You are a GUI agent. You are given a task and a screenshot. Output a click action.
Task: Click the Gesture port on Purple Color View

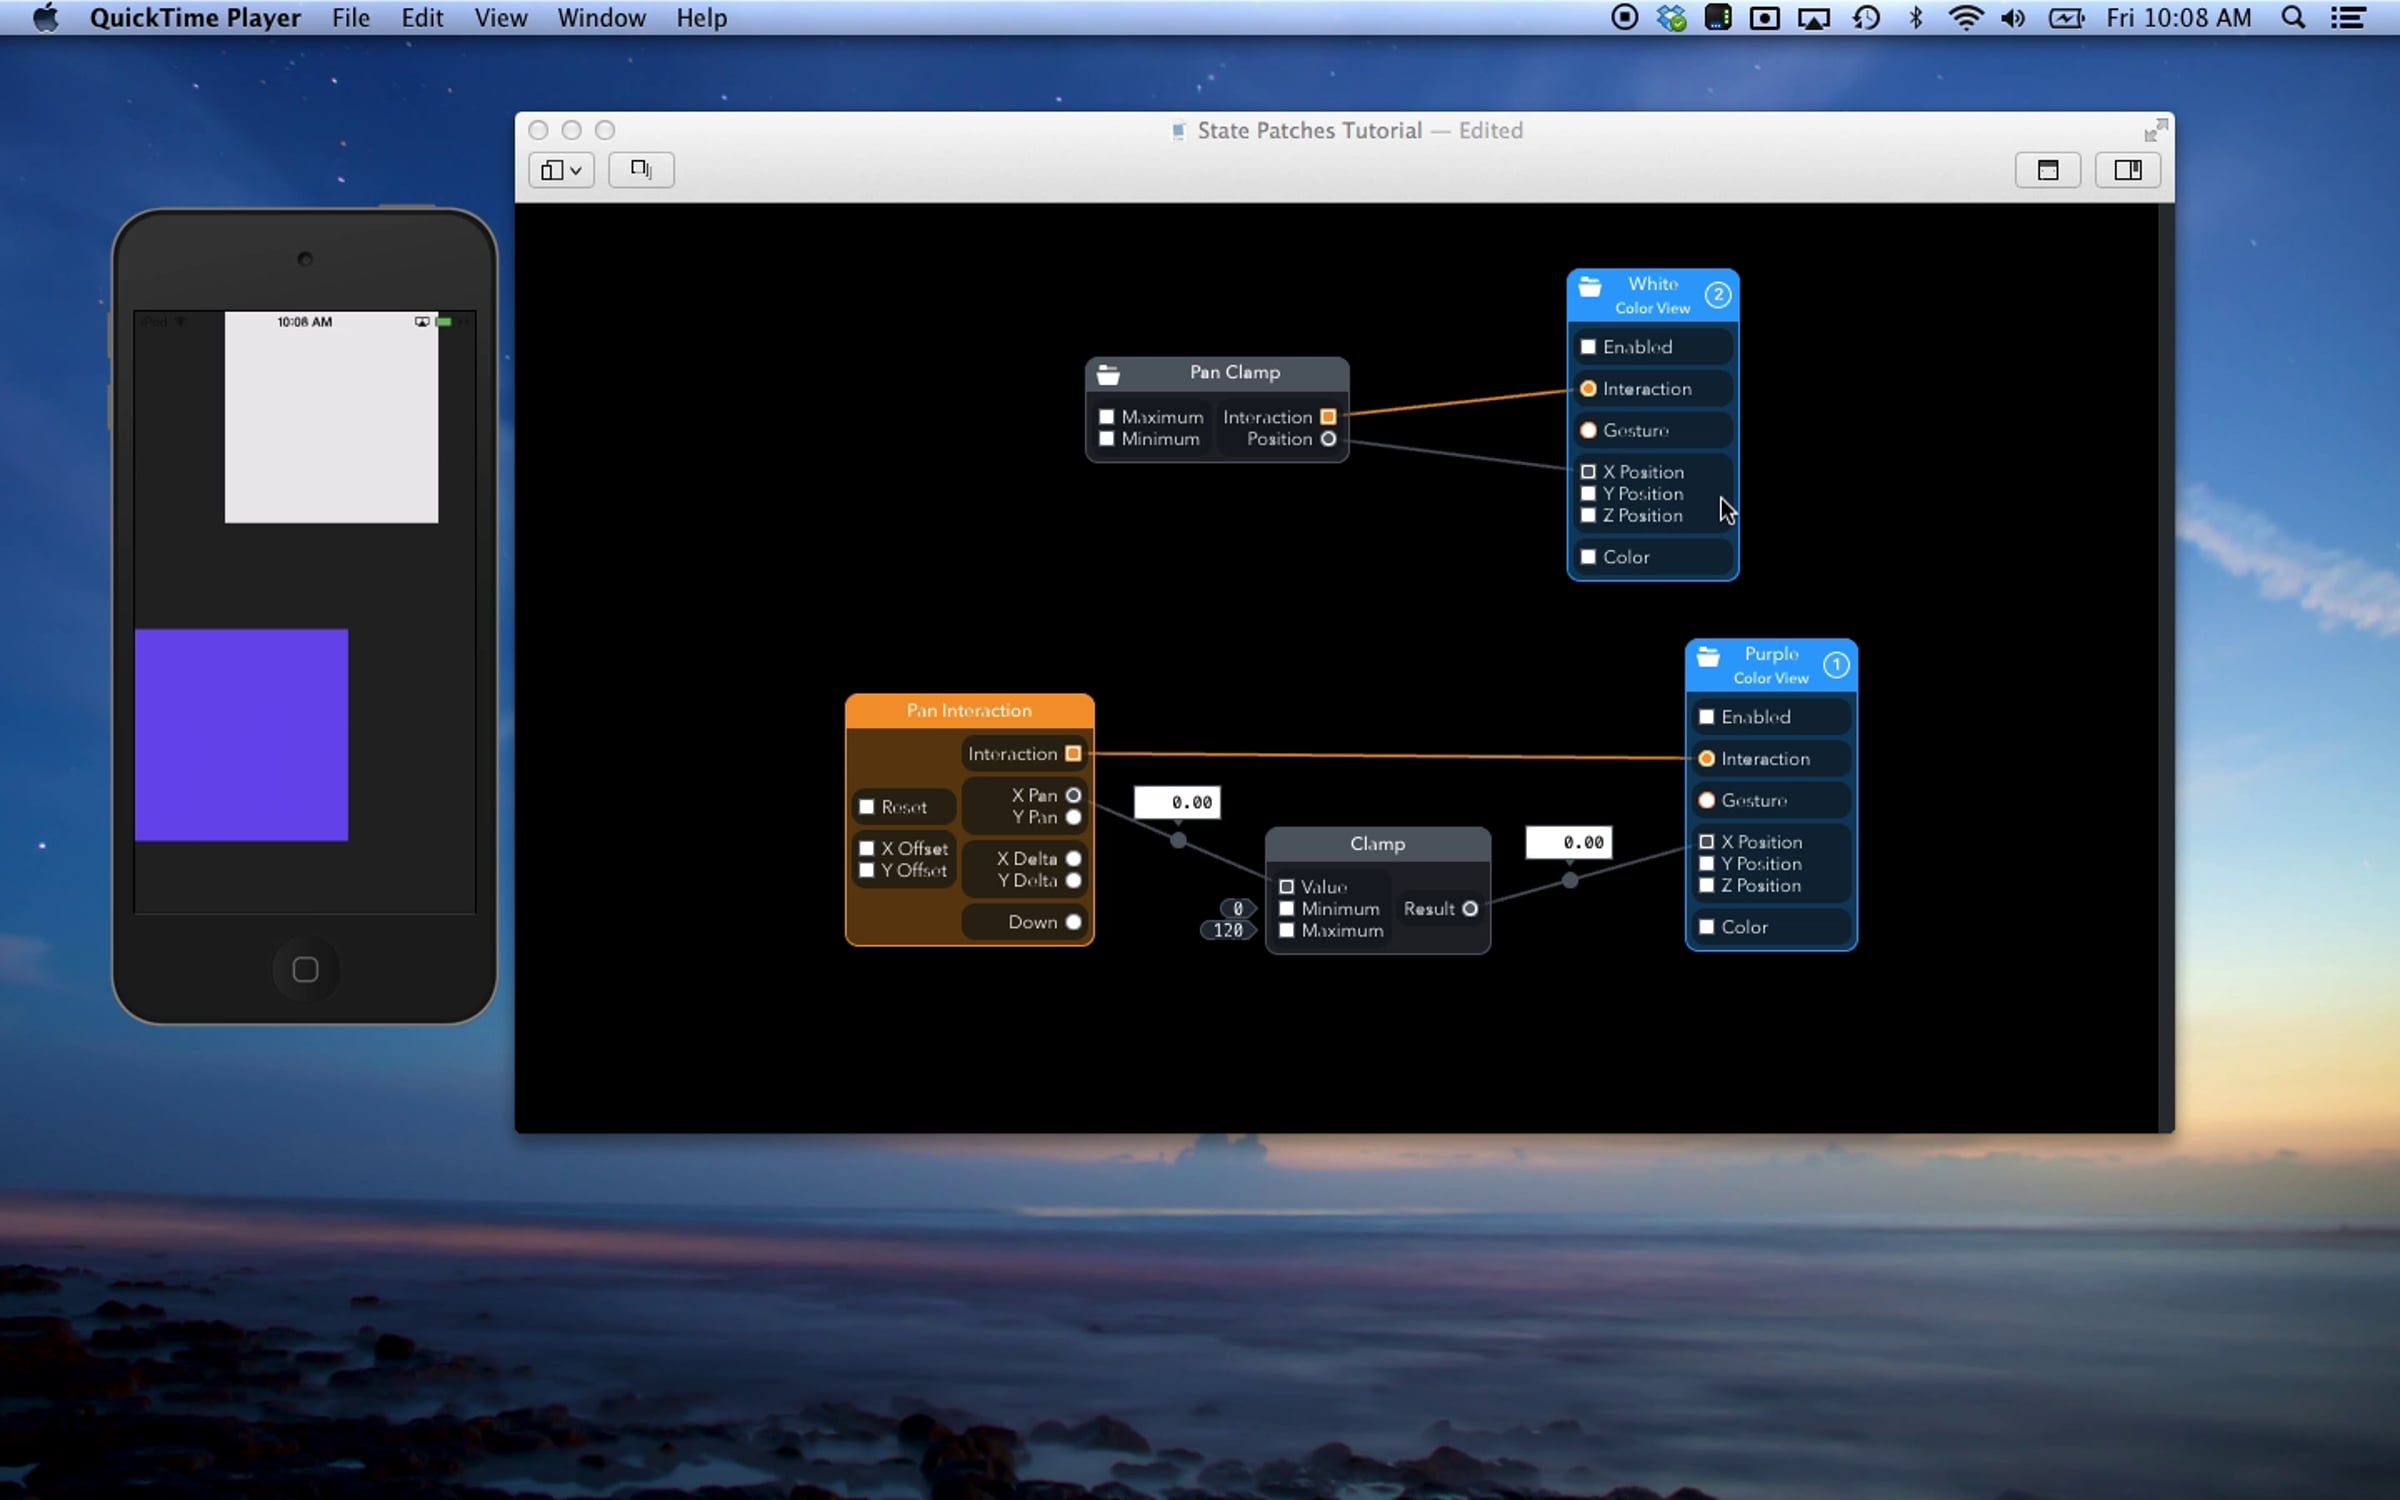(x=1707, y=800)
